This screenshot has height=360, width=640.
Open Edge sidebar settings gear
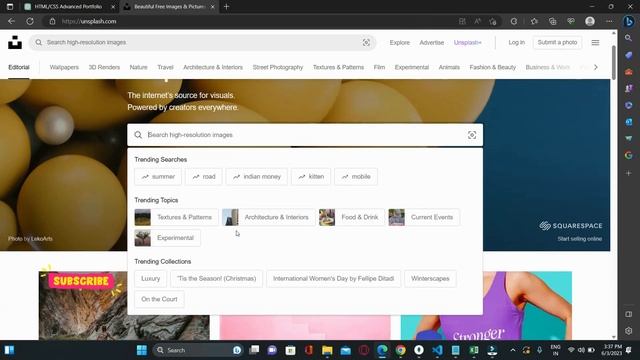[629, 331]
